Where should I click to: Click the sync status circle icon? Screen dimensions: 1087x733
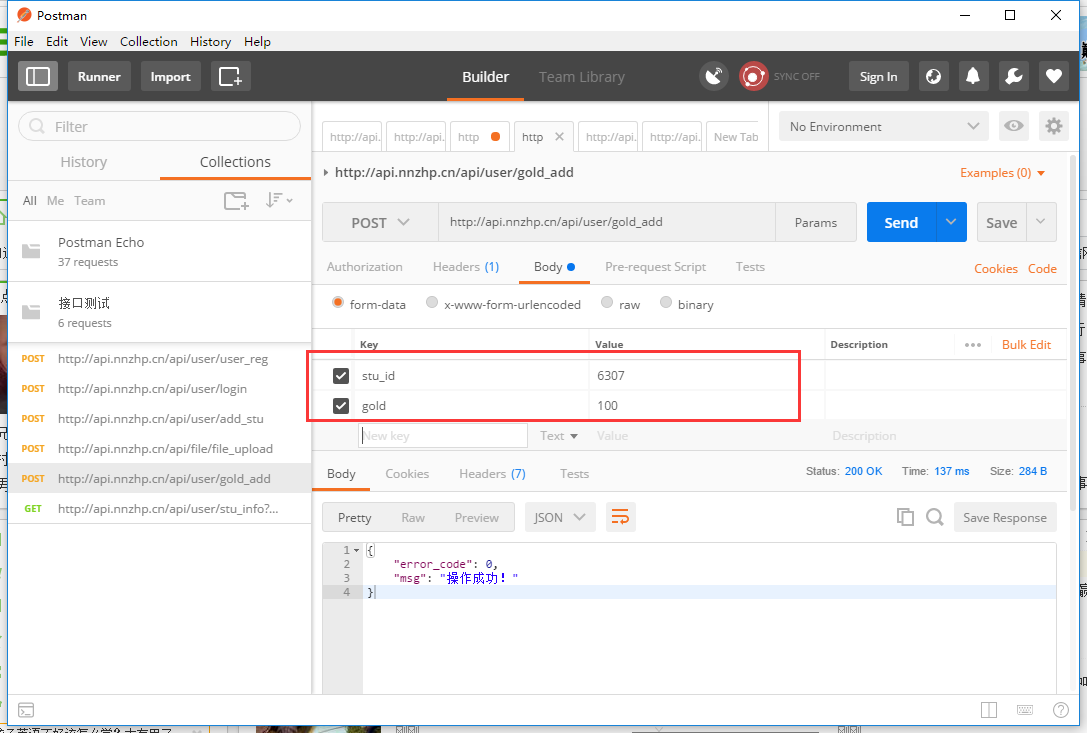pyautogui.click(x=753, y=76)
